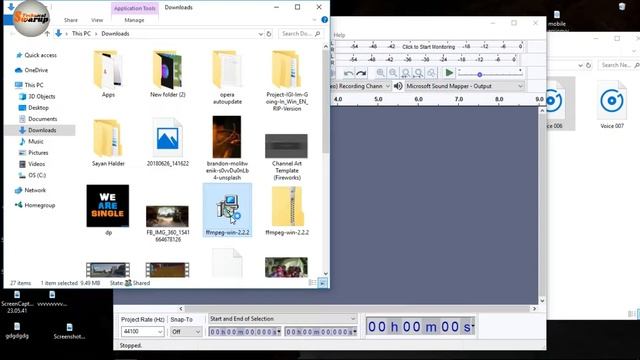Click the 7.0 mark on Audacity timeline
This screenshot has height=360, width=640.
pyautogui.click(x=459, y=99)
